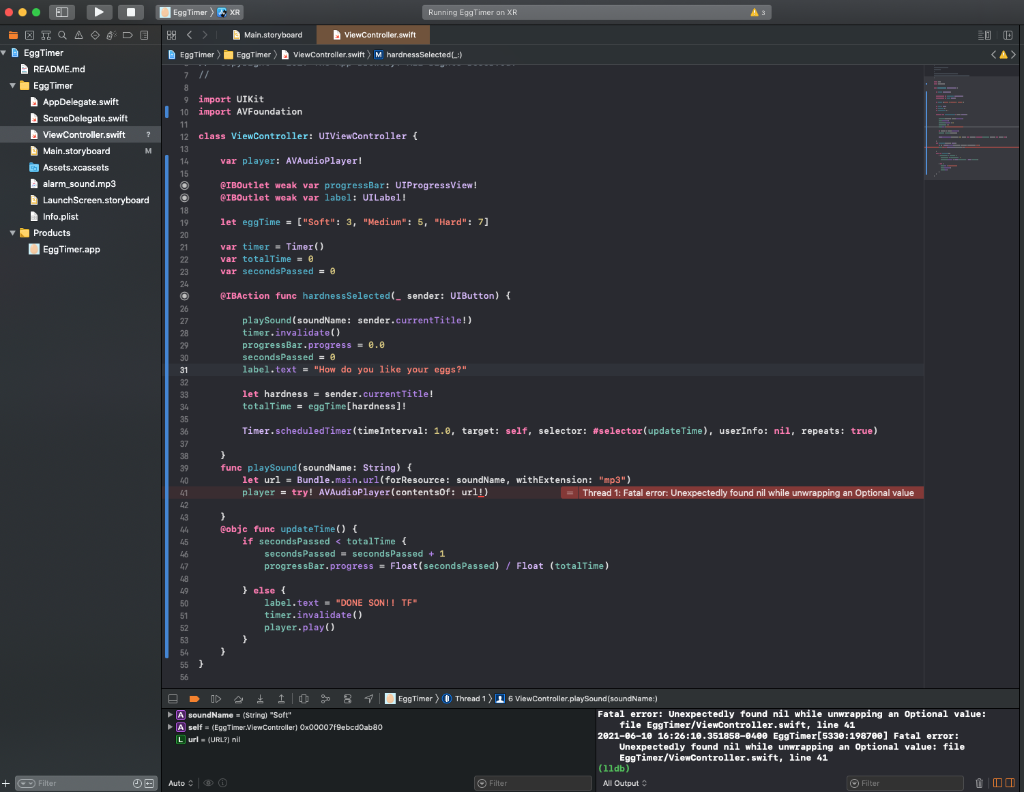Select Info.plist in navigator
The width and height of the screenshot is (1024, 792).
pos(54,217)
